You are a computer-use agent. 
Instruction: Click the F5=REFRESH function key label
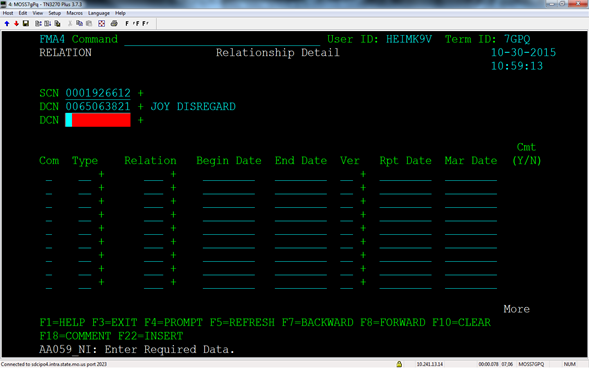pyautogui.click(x=242, y=323)
